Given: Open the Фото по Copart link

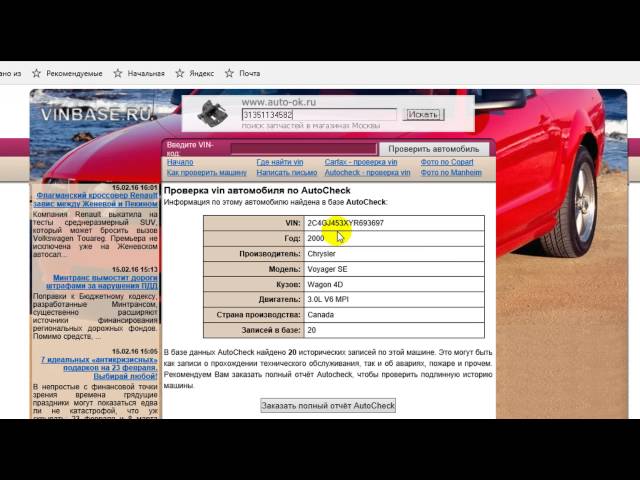Looking at the screenshot, I should click(447, 162).
